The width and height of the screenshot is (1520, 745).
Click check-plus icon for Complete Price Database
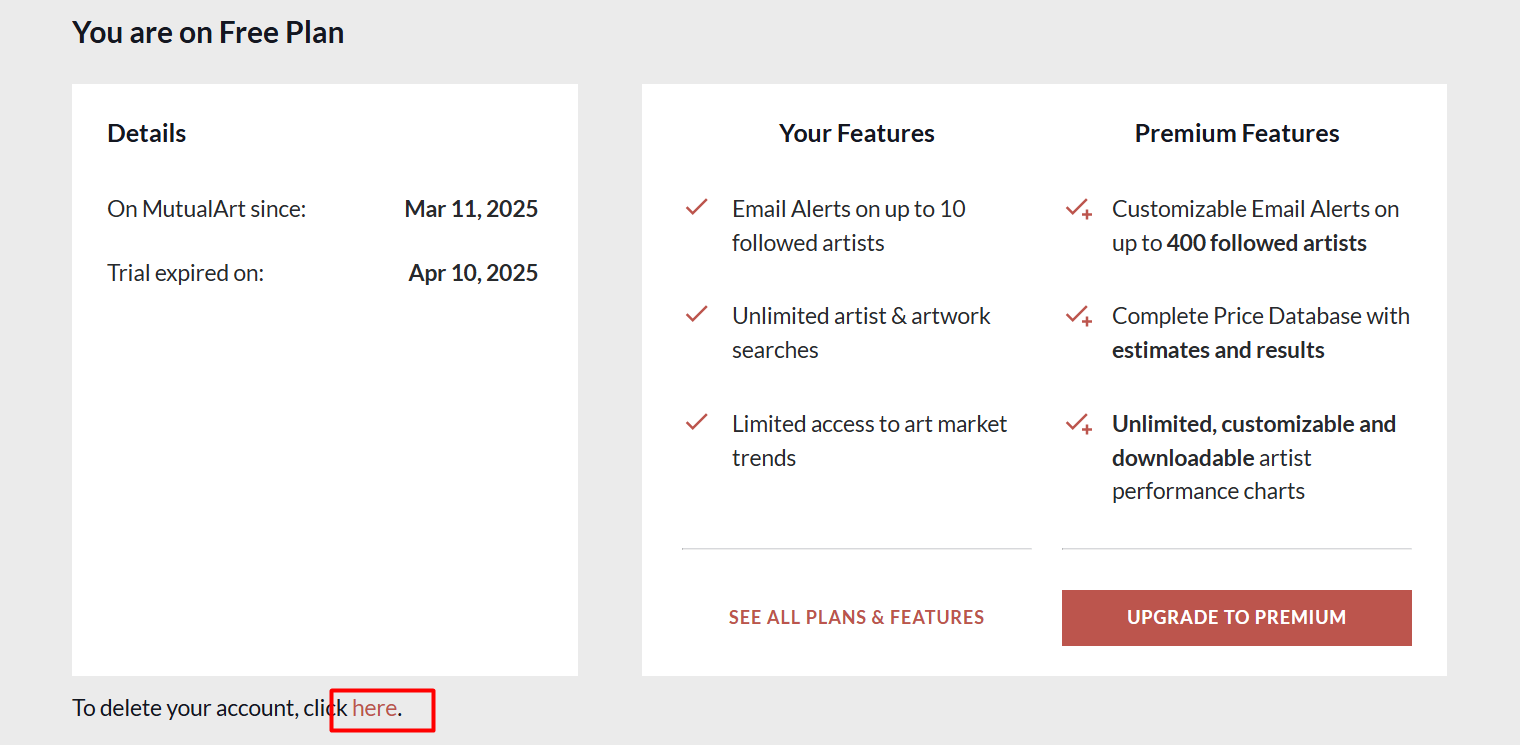(x=1078, y=316)
